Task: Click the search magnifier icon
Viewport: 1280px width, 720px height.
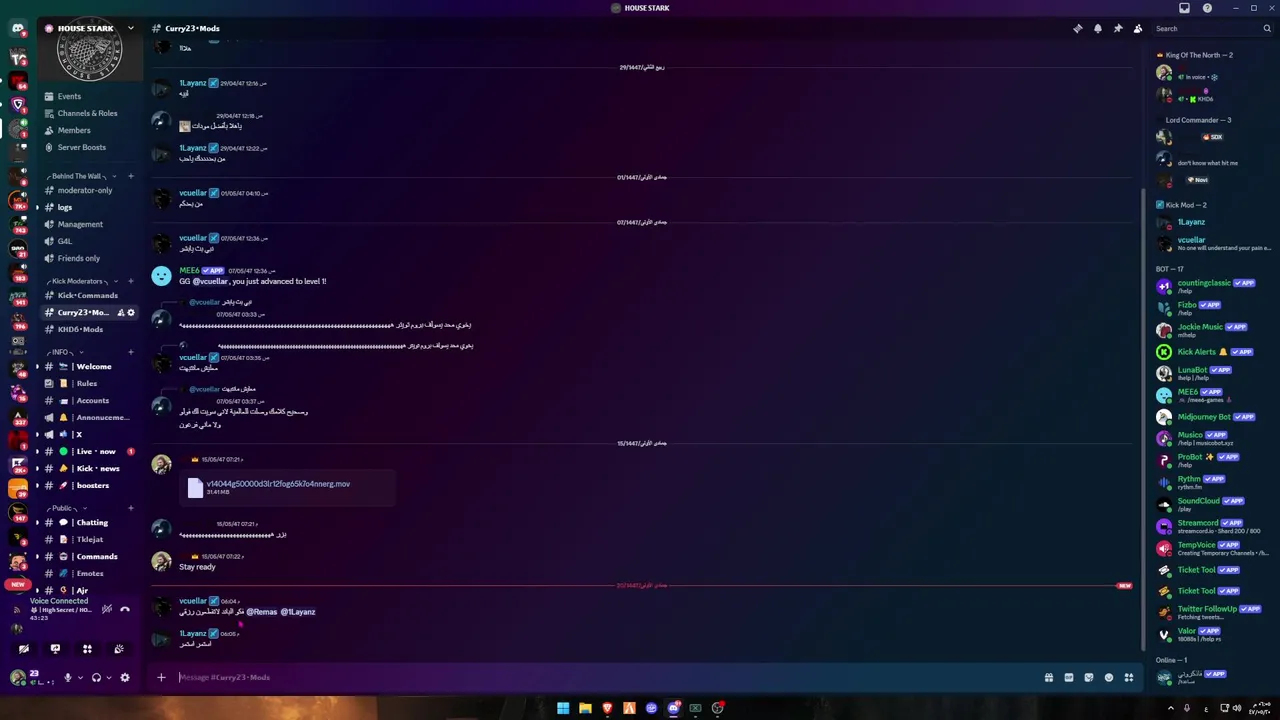Action: point(1268,28)
